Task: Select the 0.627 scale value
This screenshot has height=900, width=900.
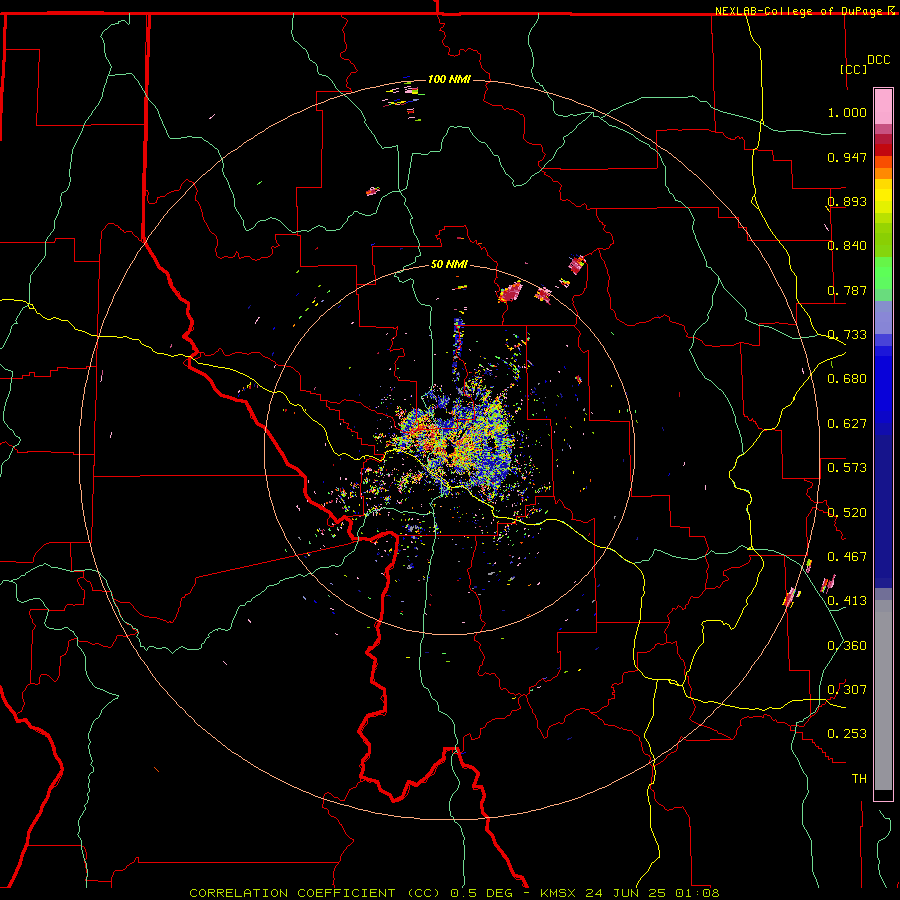Action: tap(847, 424)
